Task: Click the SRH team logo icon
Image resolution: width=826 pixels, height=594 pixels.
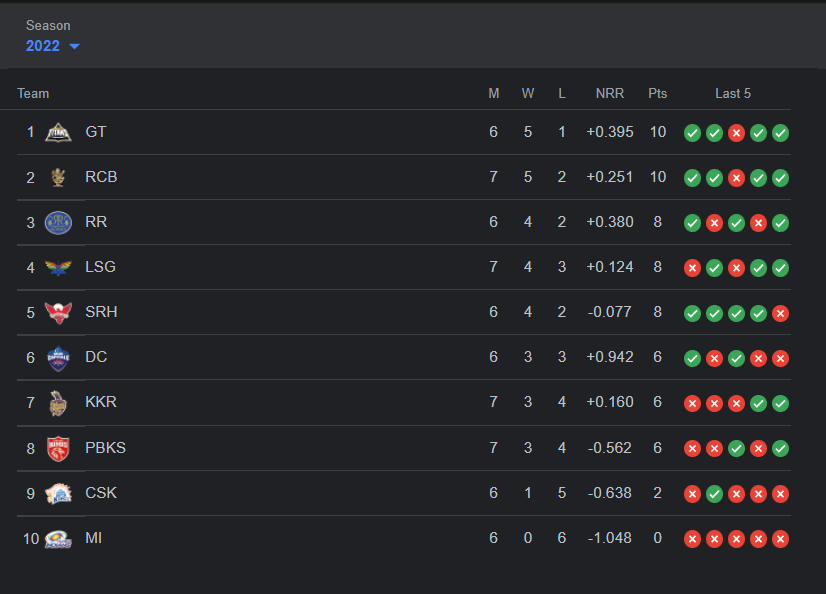Action: (x=58, y=312)
